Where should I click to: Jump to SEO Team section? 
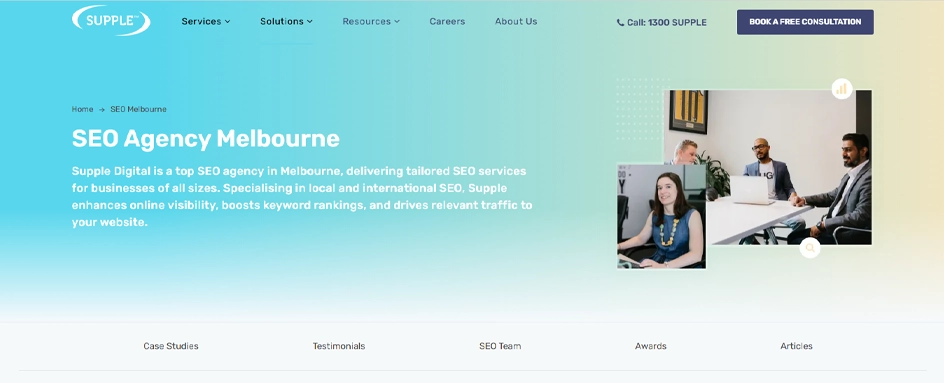click(500, 346)
